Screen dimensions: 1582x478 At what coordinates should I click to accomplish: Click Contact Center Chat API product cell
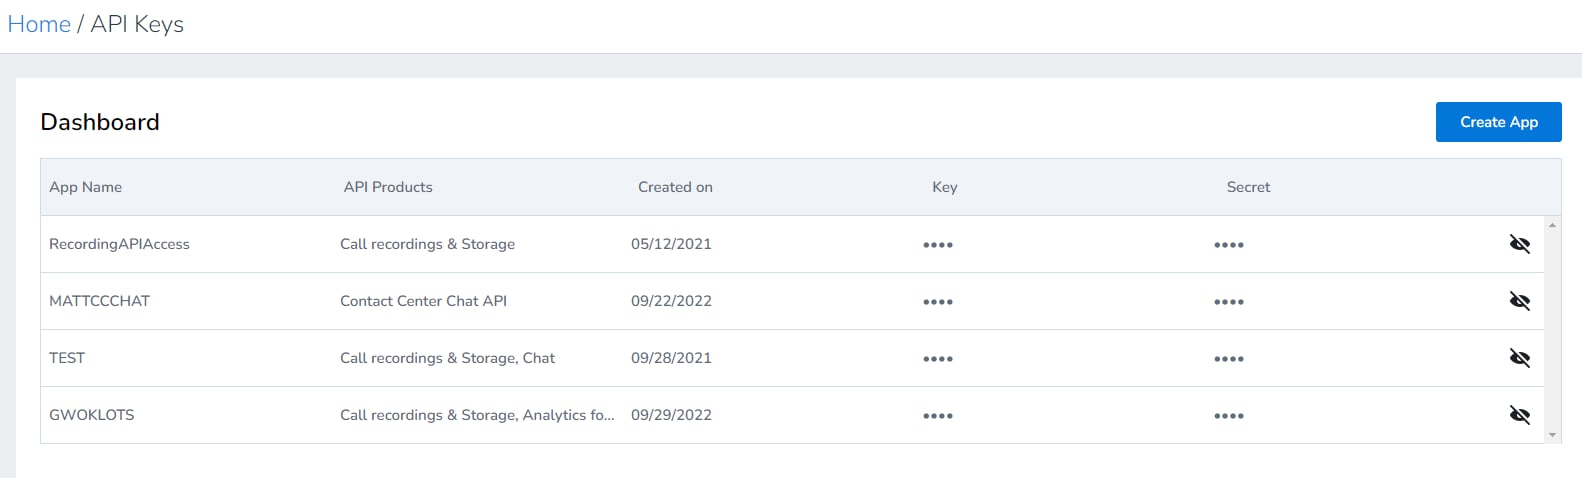[x=423, y=301]
